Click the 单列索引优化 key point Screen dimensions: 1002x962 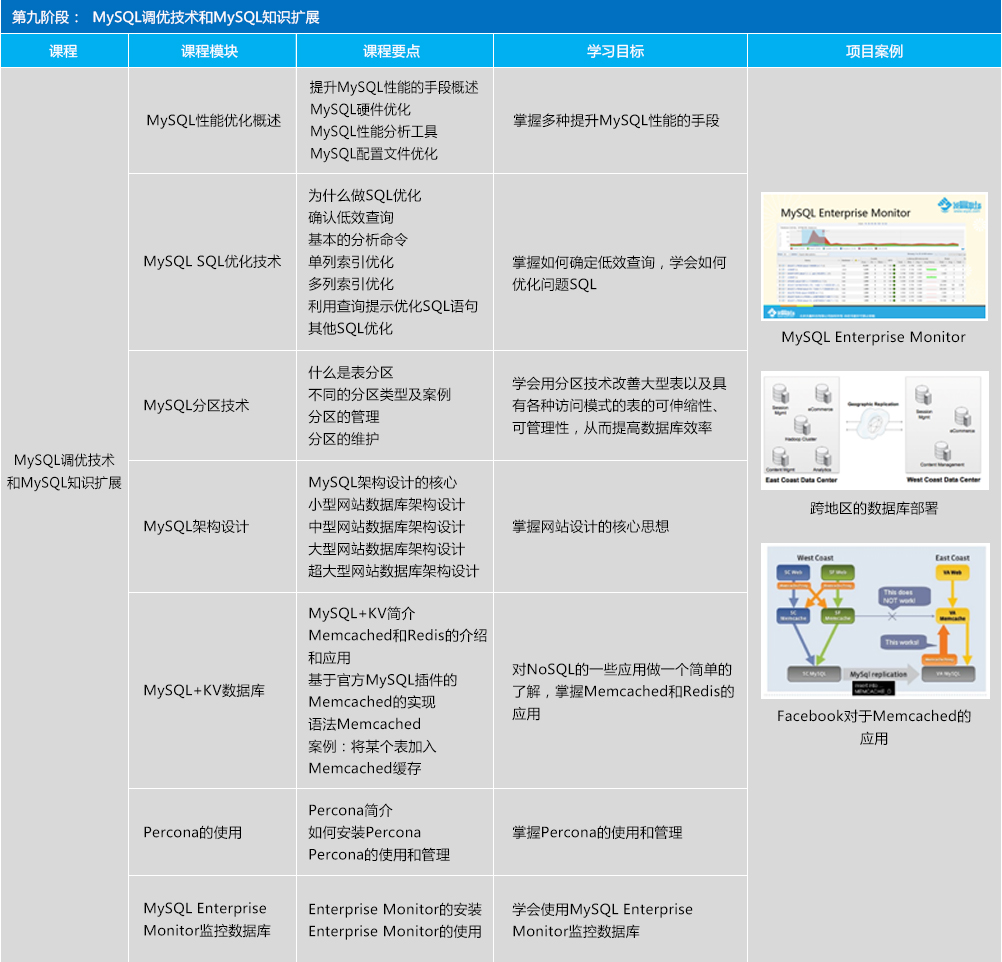point(351,262)
